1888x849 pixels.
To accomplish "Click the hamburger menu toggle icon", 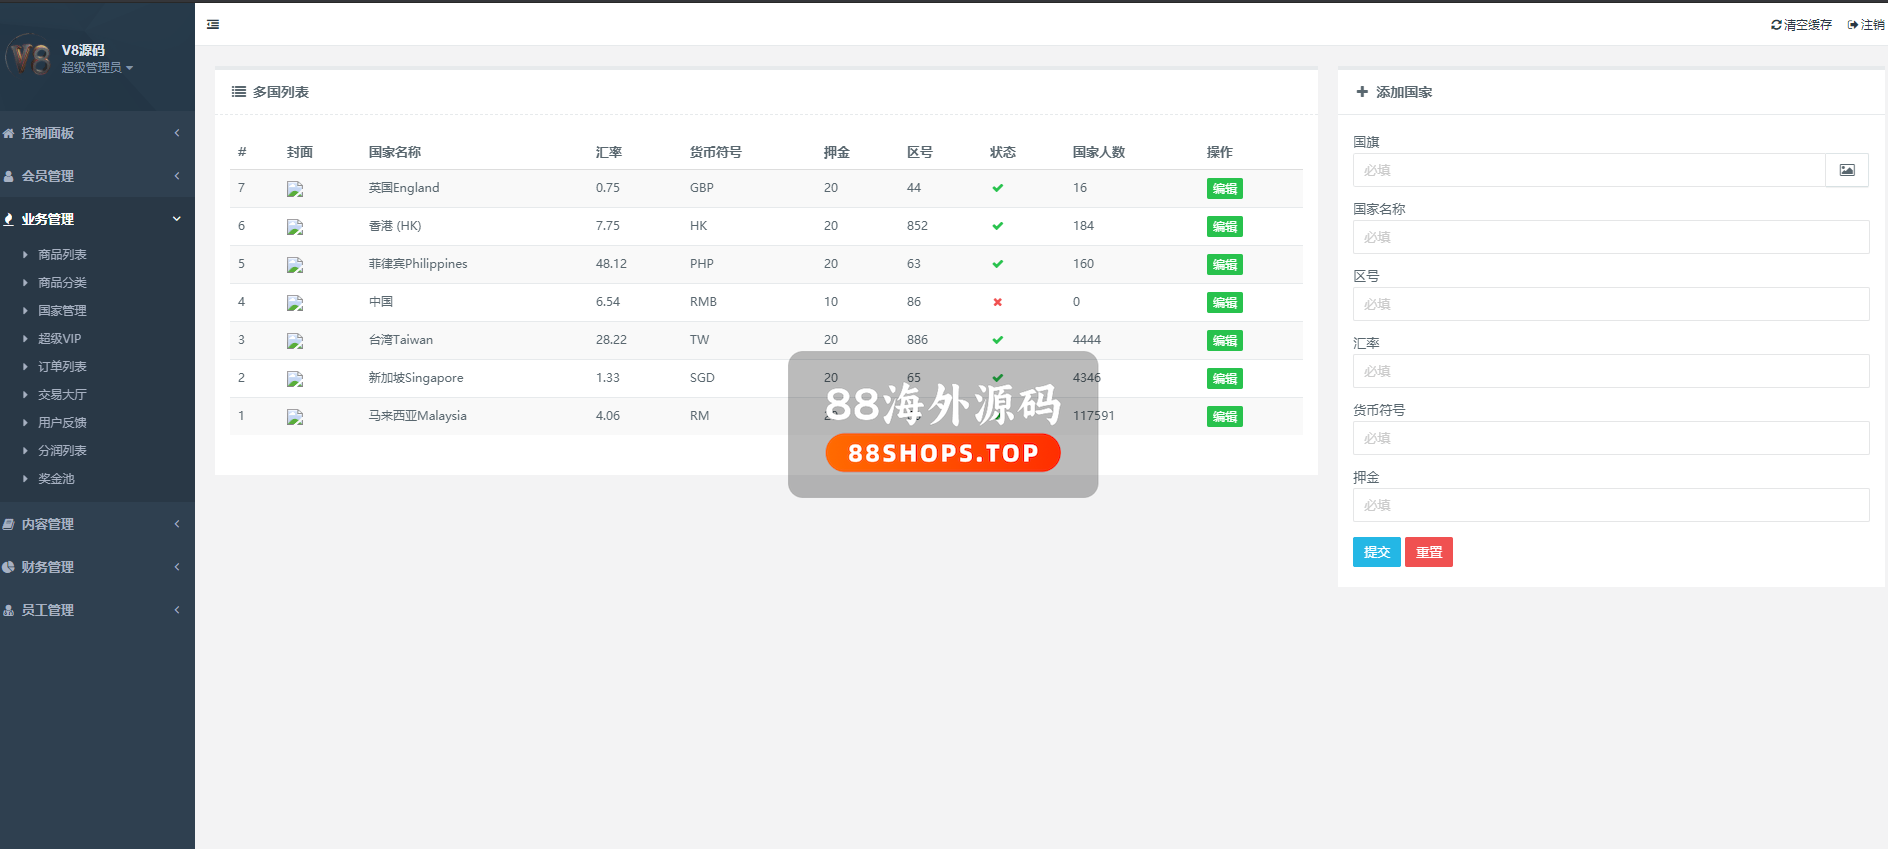I will [213, 24].
